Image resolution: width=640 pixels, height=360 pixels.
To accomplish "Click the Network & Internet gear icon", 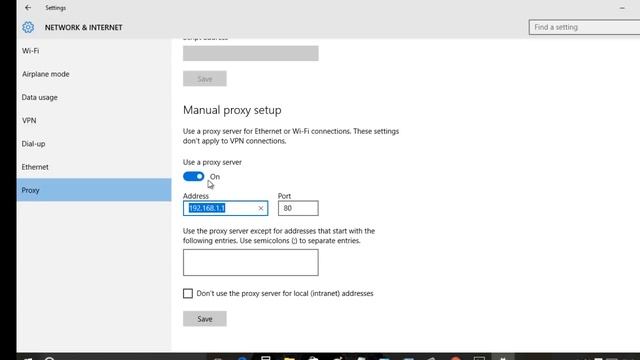I will pyautogui.click(x=28, y=27).
